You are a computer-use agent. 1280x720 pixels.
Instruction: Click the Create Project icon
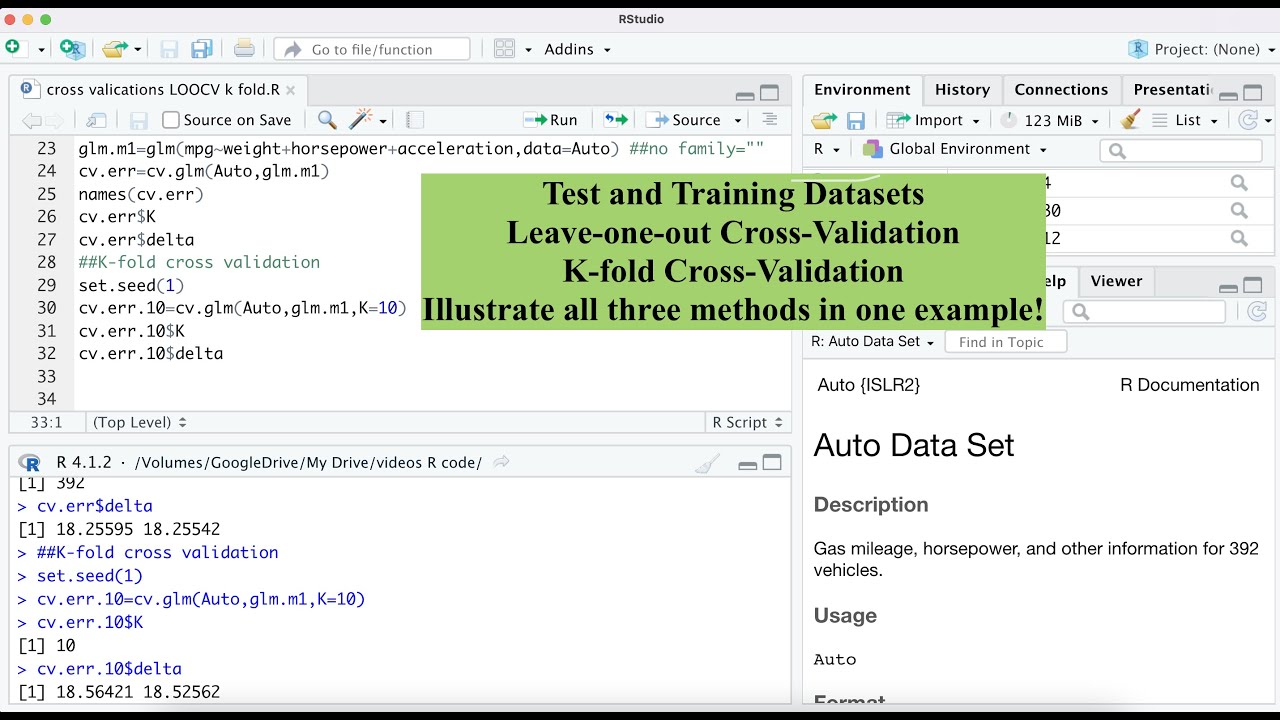[x=72, y=48]
